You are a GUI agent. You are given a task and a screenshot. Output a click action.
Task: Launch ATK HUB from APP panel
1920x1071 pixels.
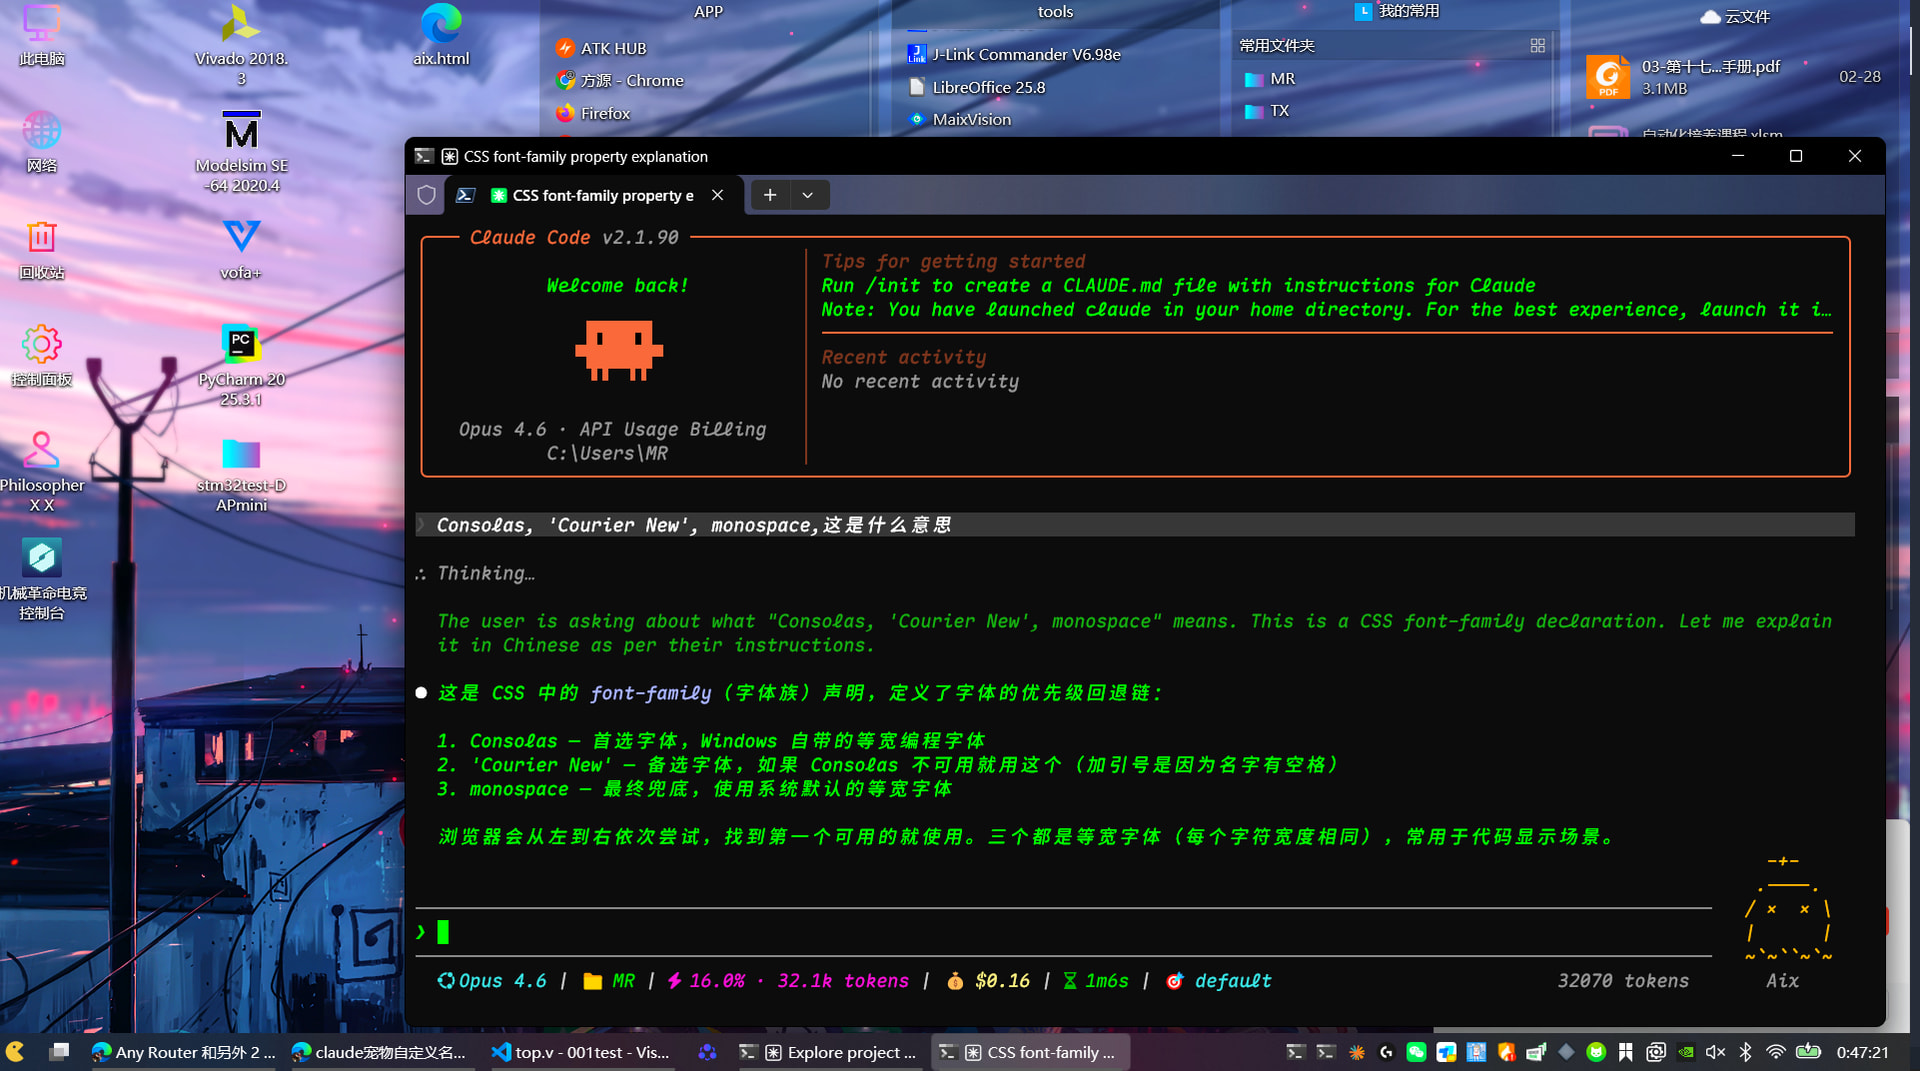coord(602,48)
